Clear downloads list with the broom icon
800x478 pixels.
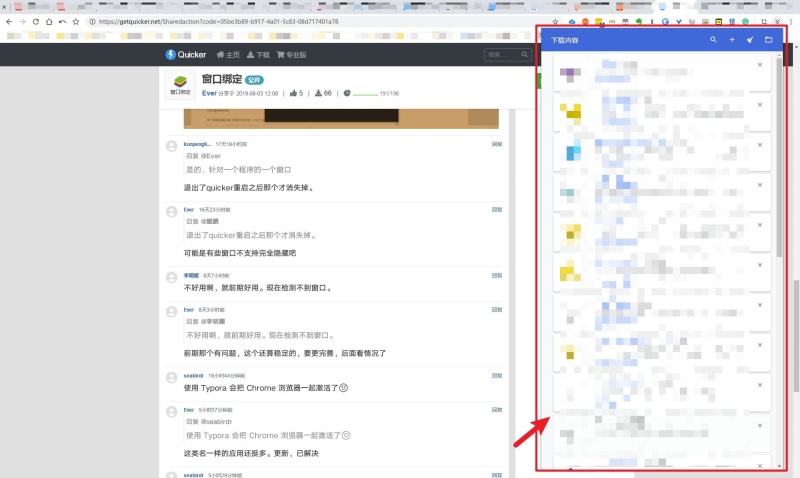[750, 40]
